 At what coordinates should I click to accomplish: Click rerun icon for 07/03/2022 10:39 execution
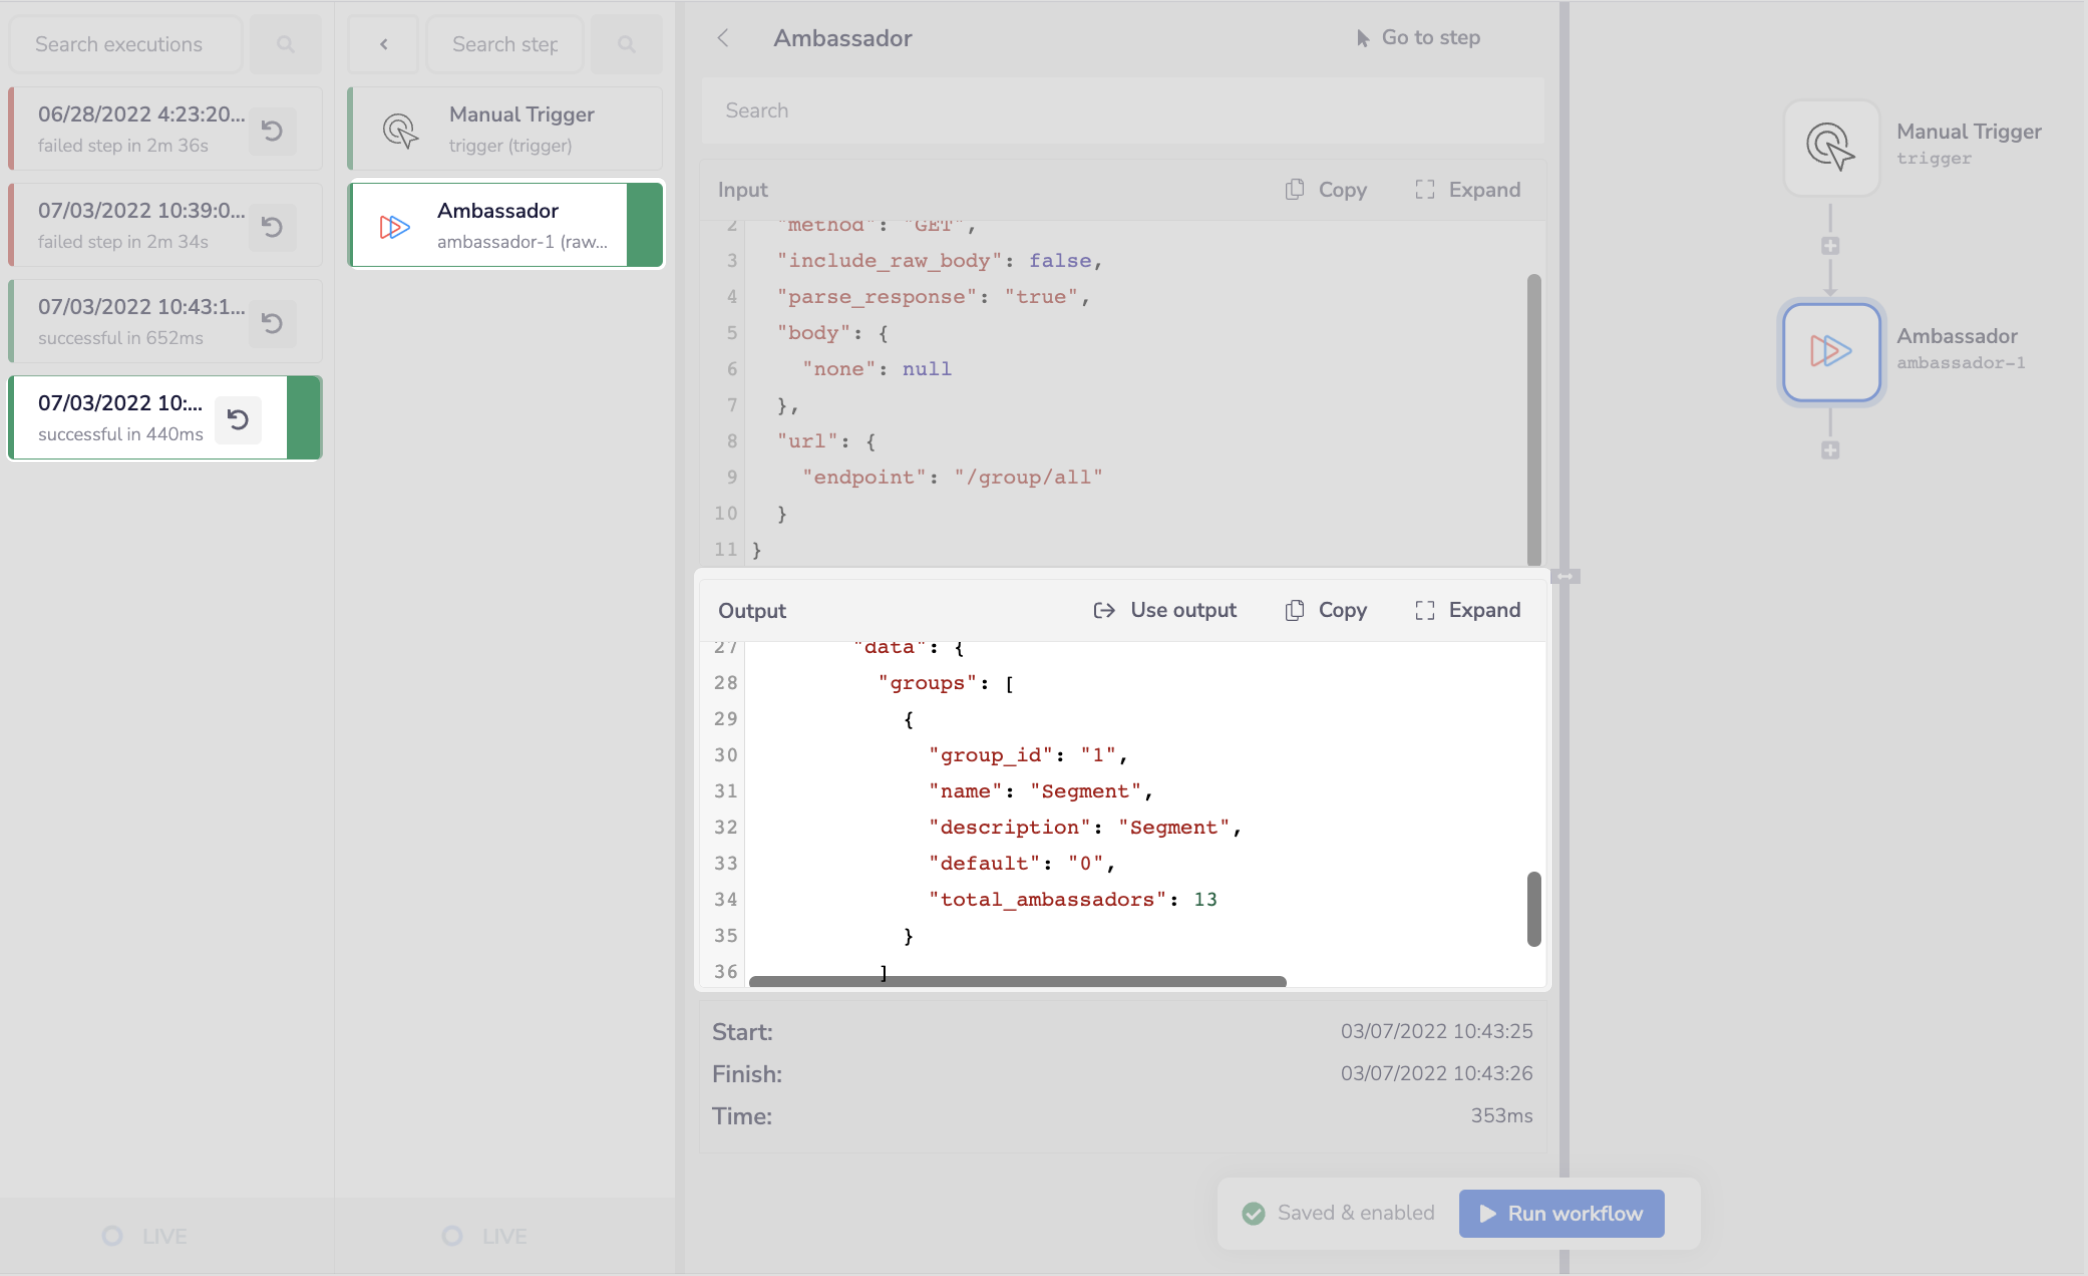pyautogui.click(x=272, y=227)
